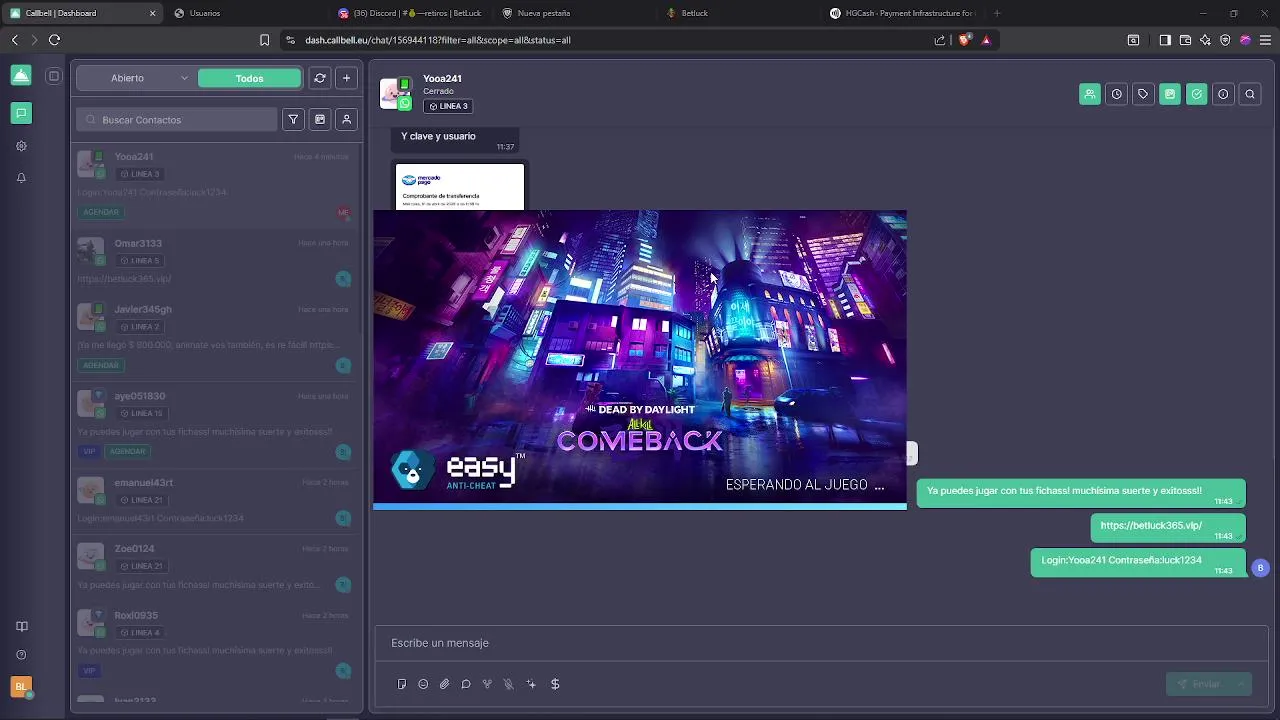Open the book documentation icon in sidebar

[x=21, y=626]
